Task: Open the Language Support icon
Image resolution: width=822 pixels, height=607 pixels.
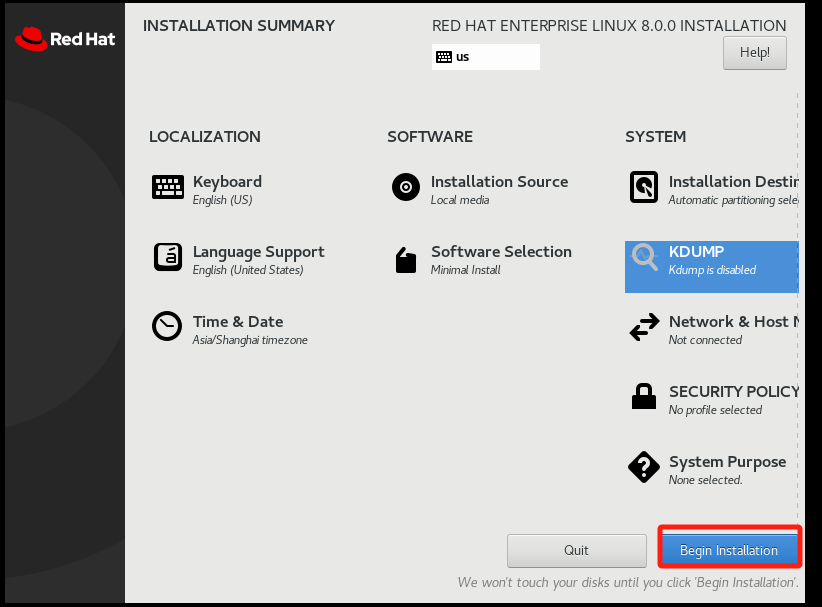Action: click(168, 257)
